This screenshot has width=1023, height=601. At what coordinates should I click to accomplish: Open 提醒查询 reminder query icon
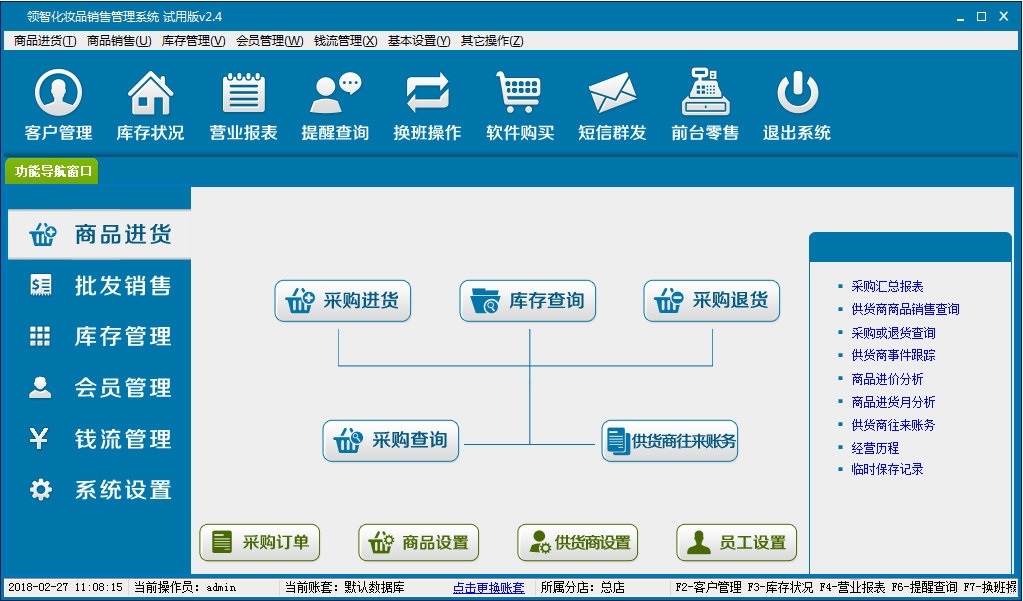point(335,105)
